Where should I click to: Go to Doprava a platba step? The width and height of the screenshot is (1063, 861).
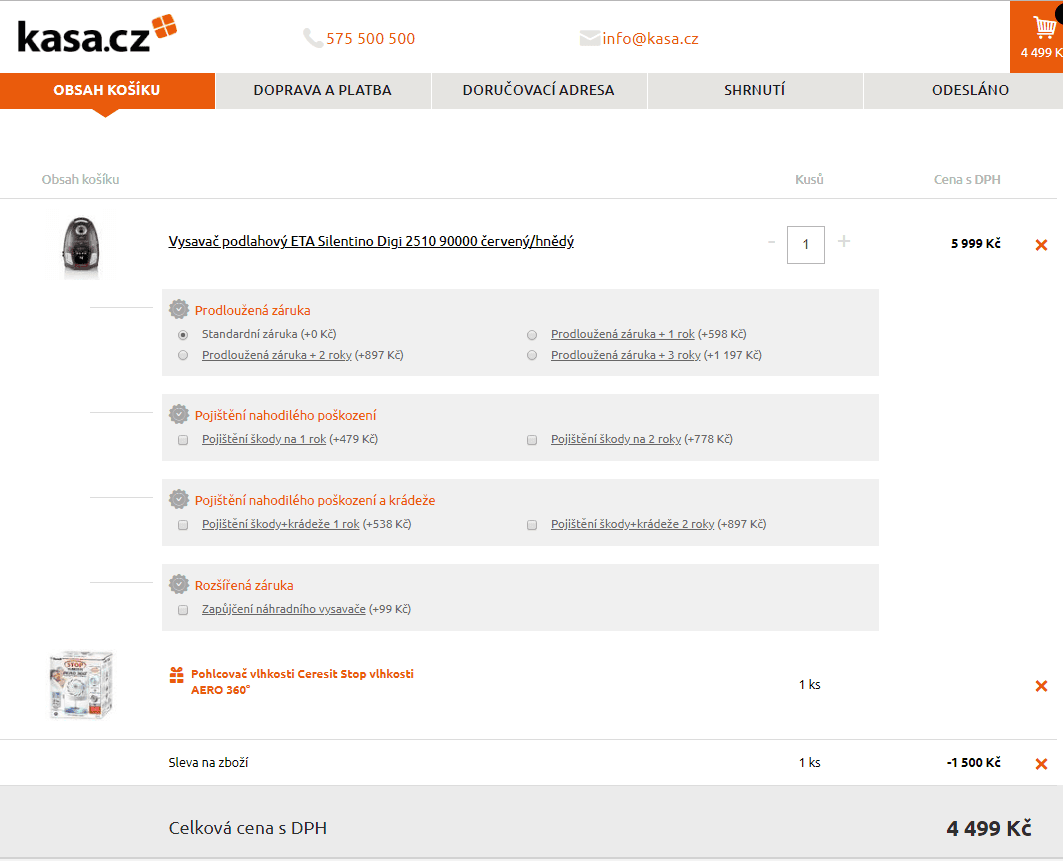point(323,90)
